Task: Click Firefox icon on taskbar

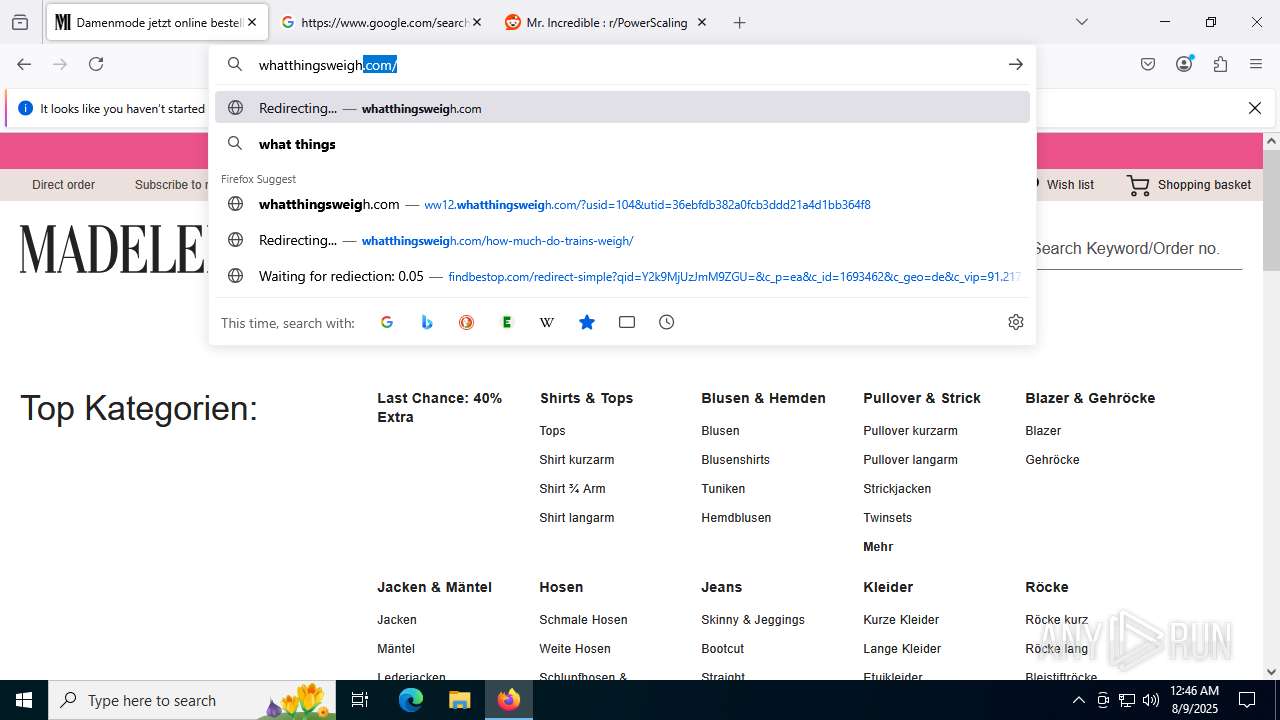Action: click(508, 700)
